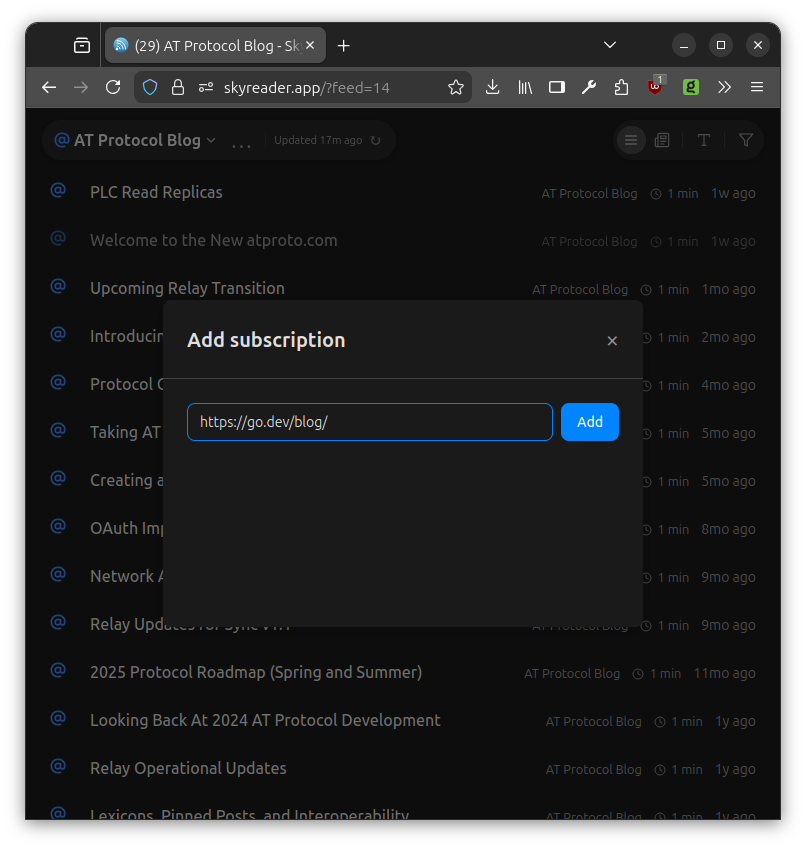Focus the subscription URL input field
Viewport: 806px width, 848px height.
[x=369, y=422]
